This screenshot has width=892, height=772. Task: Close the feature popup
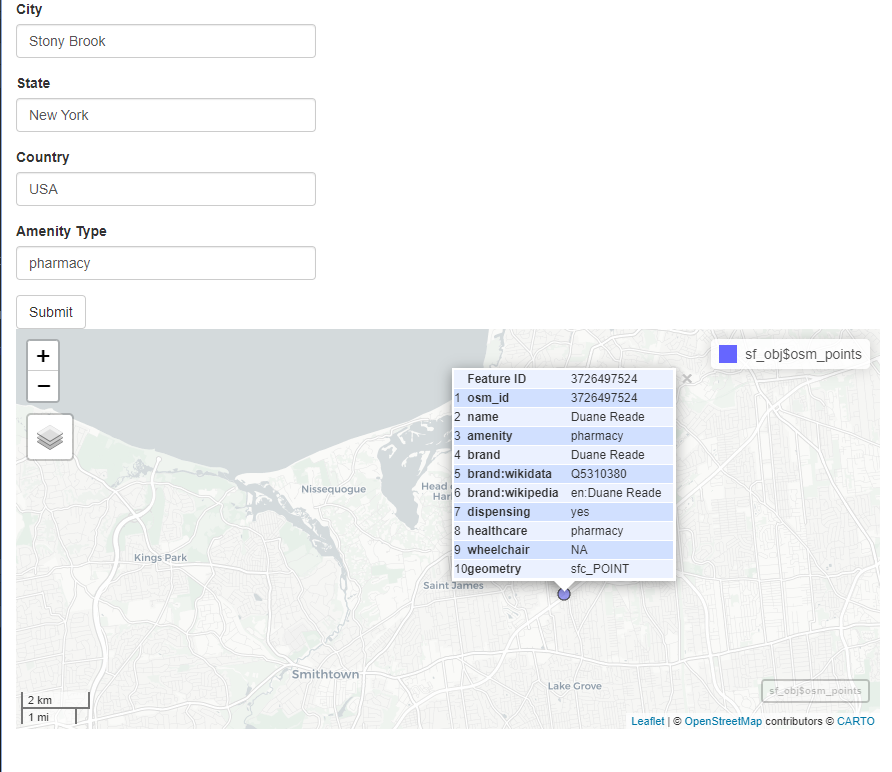686,379
